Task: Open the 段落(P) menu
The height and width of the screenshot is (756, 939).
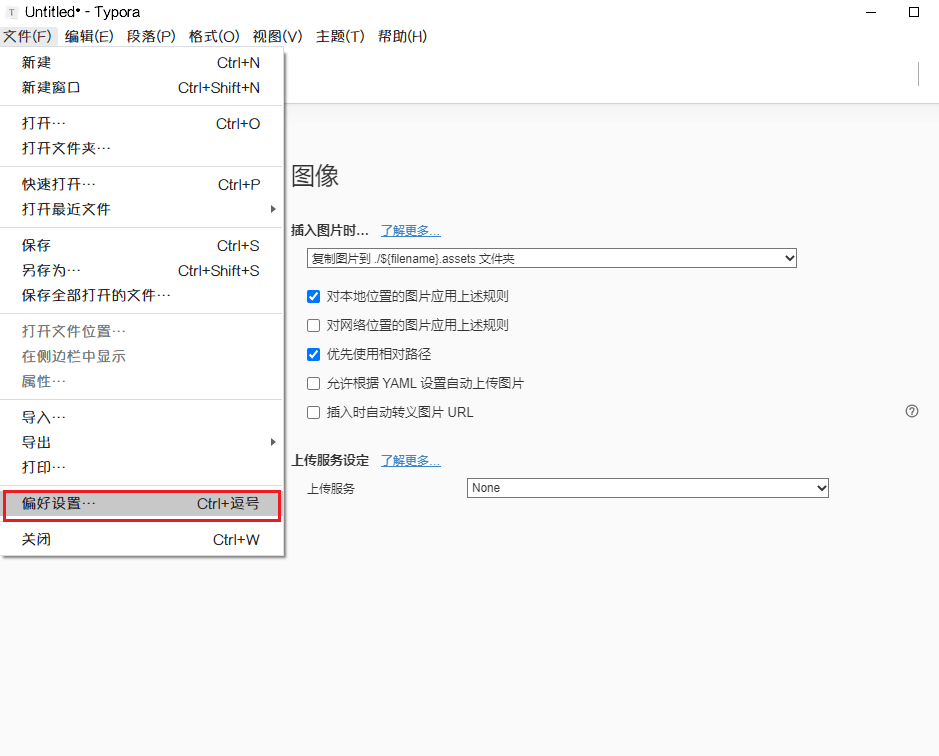Action: click(151, 37)
